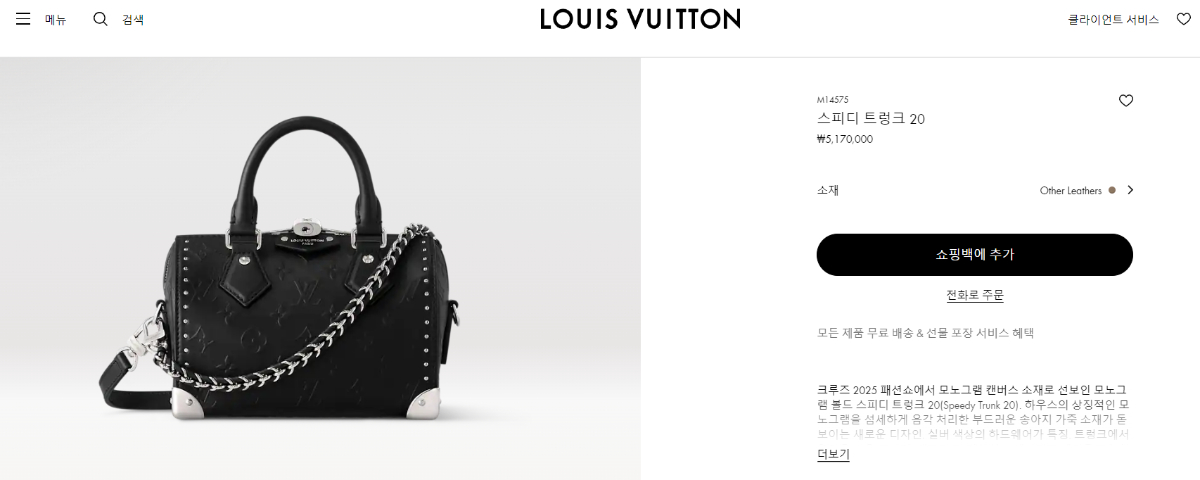This screenshot has height=480, width=1200.
Task: Click the 메뉴 menu label
Action: [56, 19]
